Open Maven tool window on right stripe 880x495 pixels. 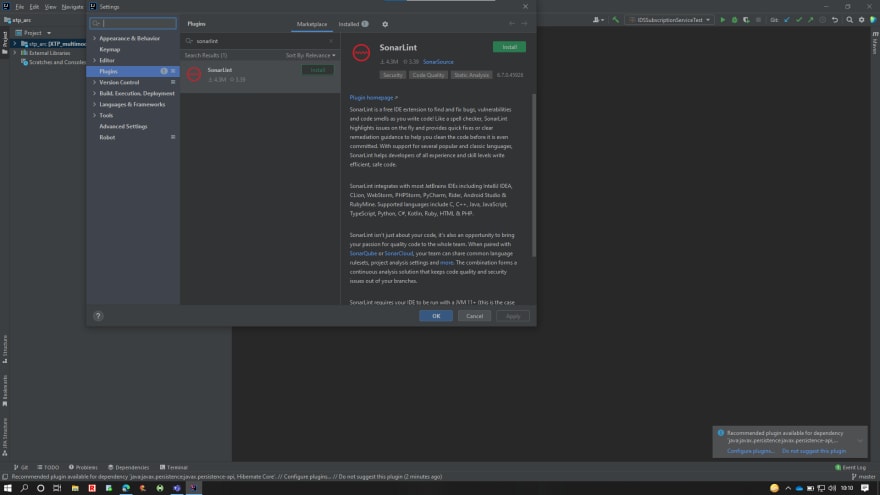click(874, 43)
